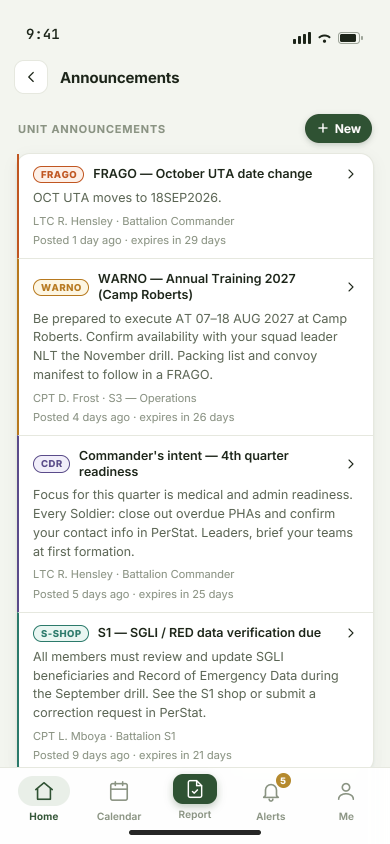The width and height of the screenshot is (390, 844).
Task: Open the Home tab icon
Action: click(44, 791)
